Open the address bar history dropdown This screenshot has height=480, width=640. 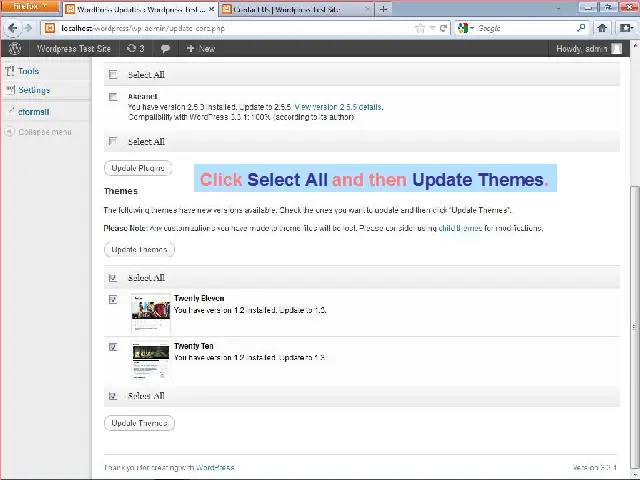(432, 28)
